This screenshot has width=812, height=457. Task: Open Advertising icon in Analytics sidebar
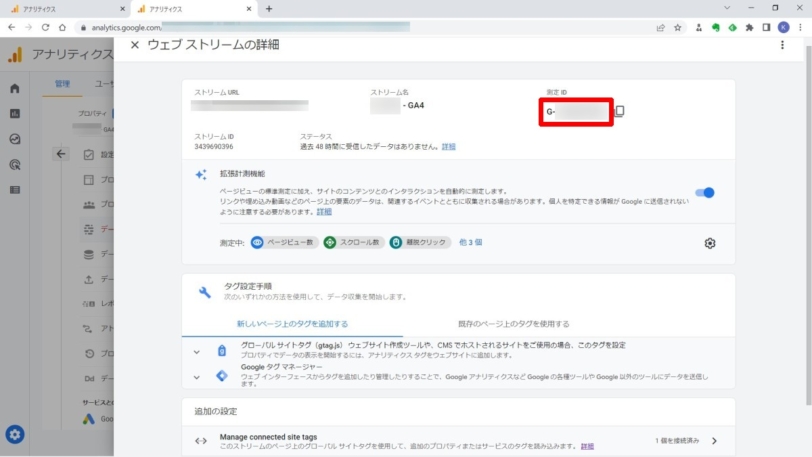point(14,165)
